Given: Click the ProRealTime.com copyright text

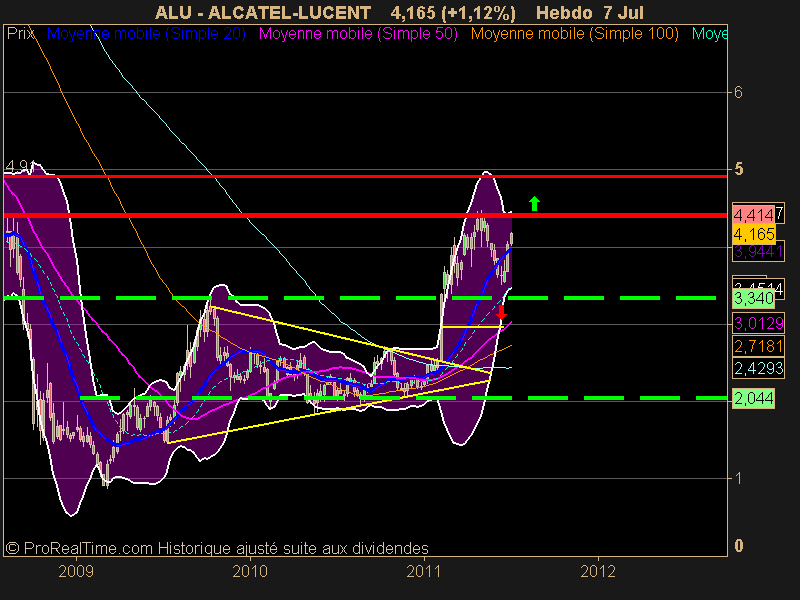Looking at the screenshot, I should pos(217,548).
